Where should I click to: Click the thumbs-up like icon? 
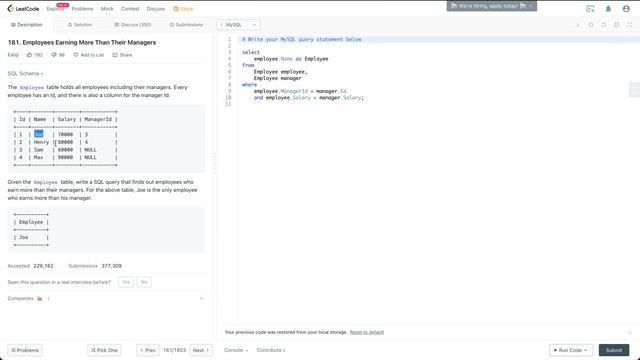29,55
